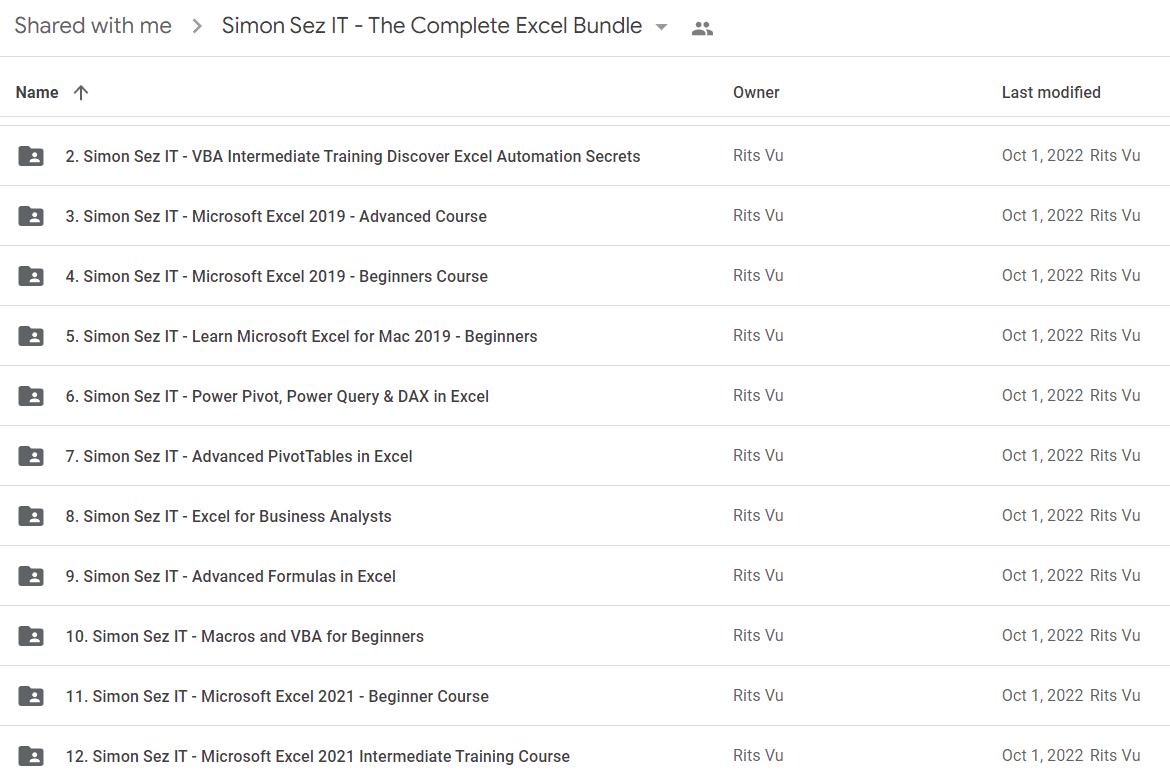The image size is (1170, 781).
Task: Click folder icon for Advanced Formulas in Excel
Action: pyautogui.click(x=31, y=576)
